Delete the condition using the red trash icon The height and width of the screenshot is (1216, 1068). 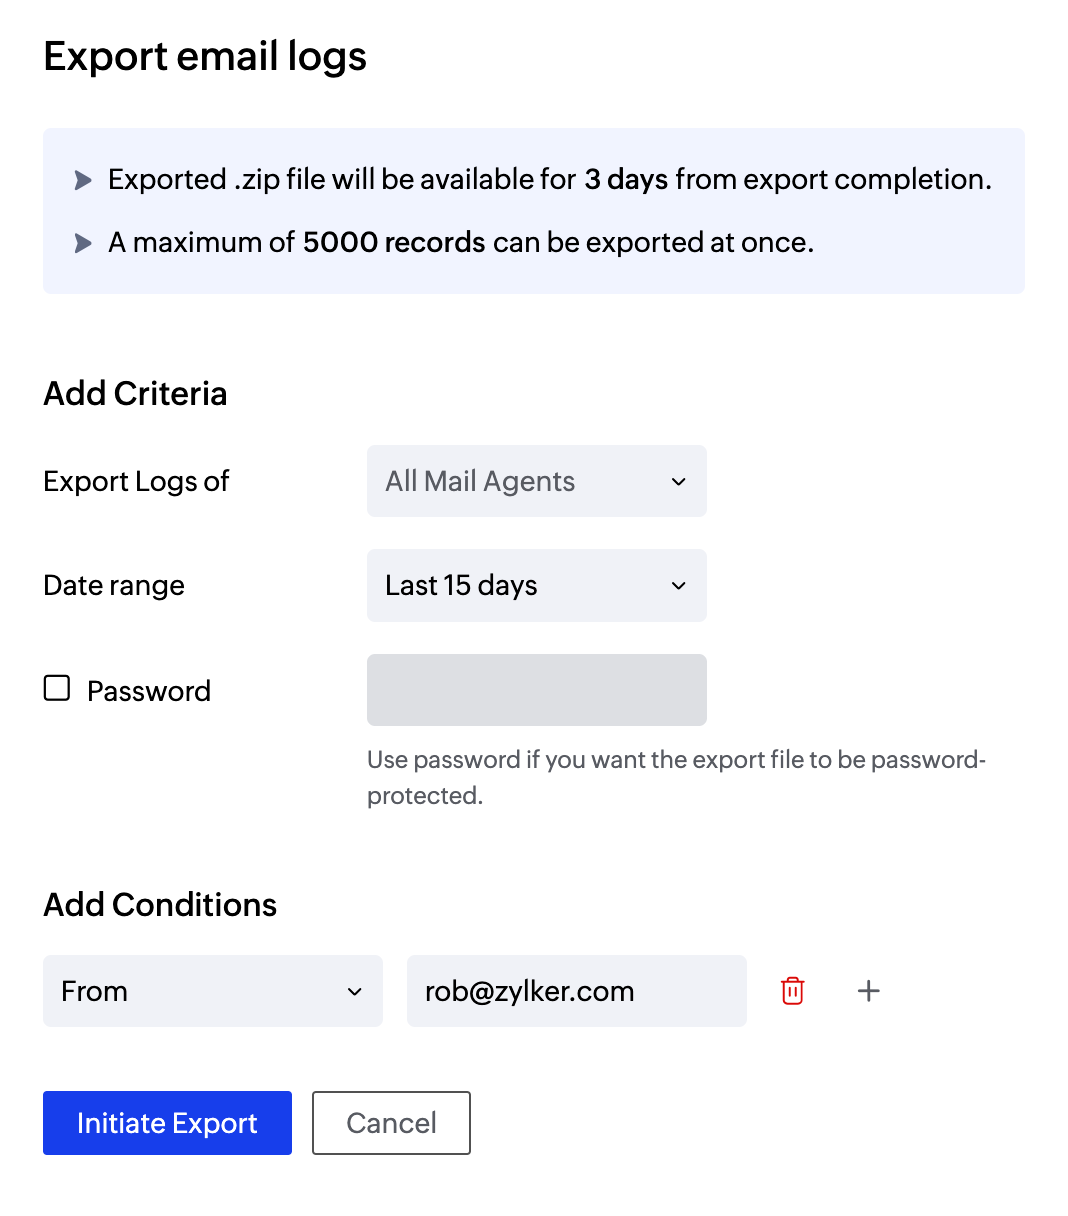click(792, 991)
